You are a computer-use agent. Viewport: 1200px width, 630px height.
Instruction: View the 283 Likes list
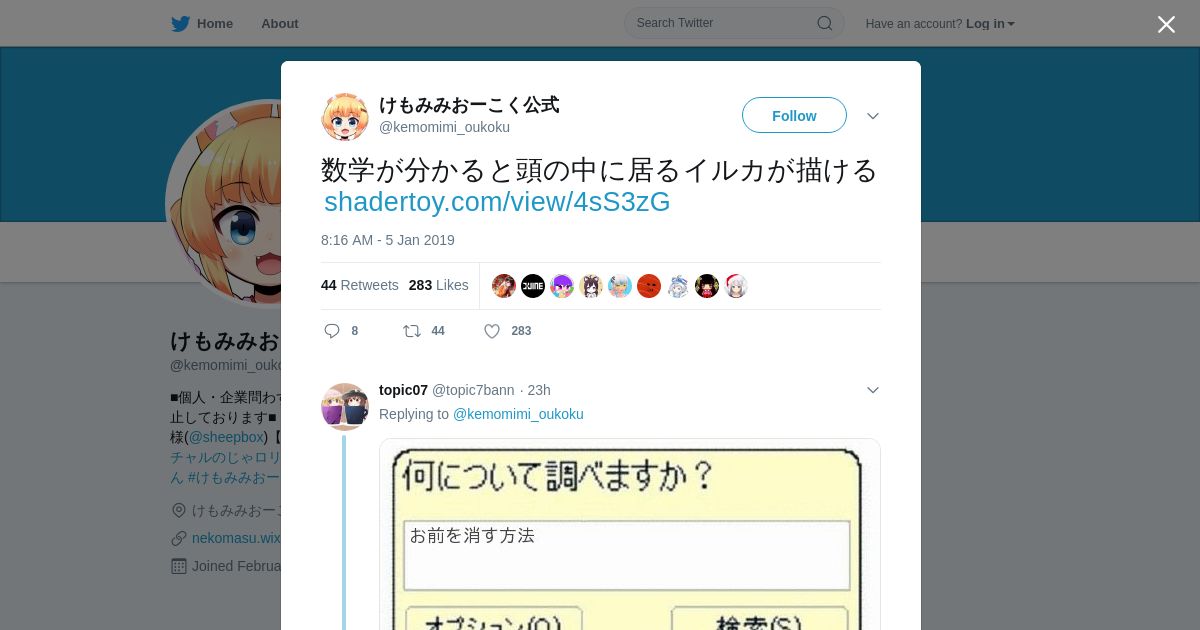(438, 285)
